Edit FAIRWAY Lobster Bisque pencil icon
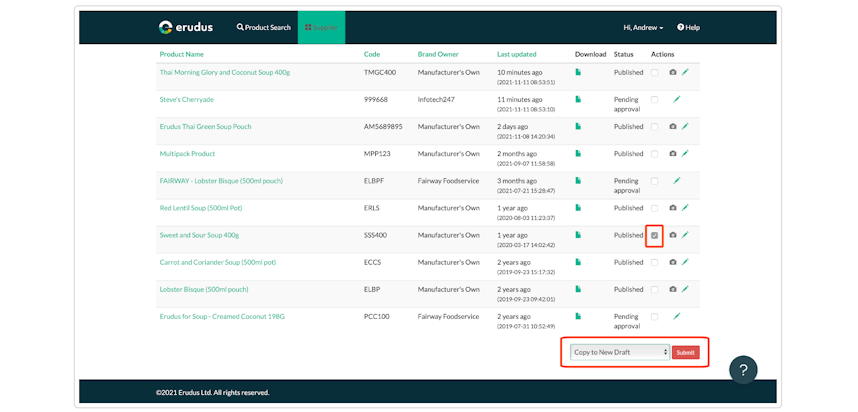This screenshot has width=858, height=412. (x=677, y=180)
